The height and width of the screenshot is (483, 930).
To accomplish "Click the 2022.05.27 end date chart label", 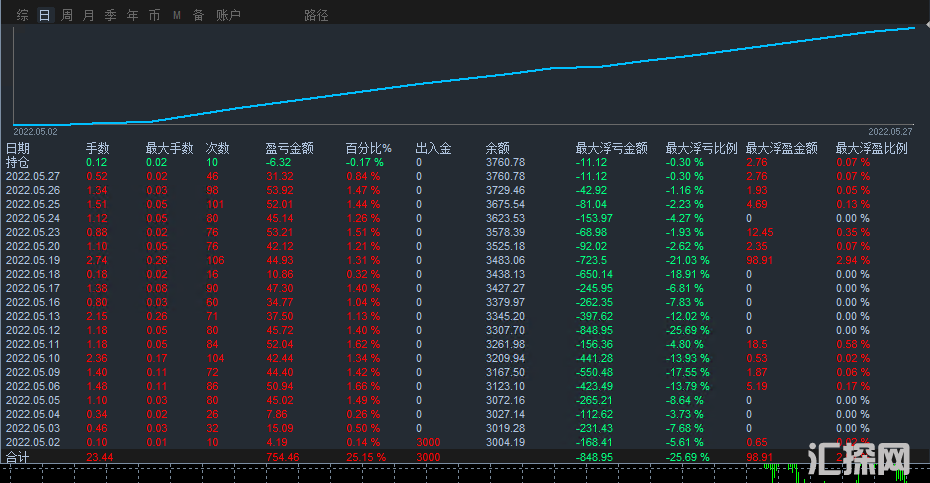I will (890, 131).
